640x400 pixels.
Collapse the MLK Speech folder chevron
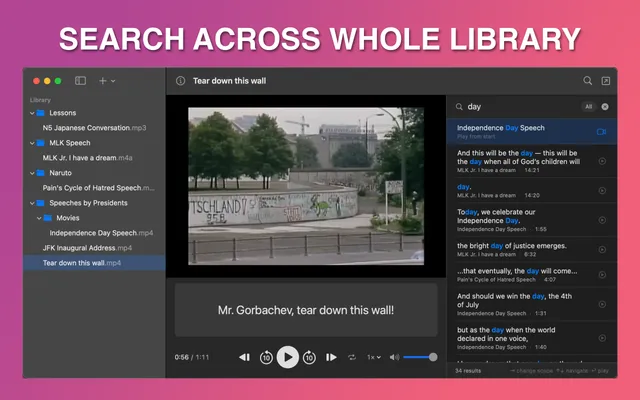32,143
